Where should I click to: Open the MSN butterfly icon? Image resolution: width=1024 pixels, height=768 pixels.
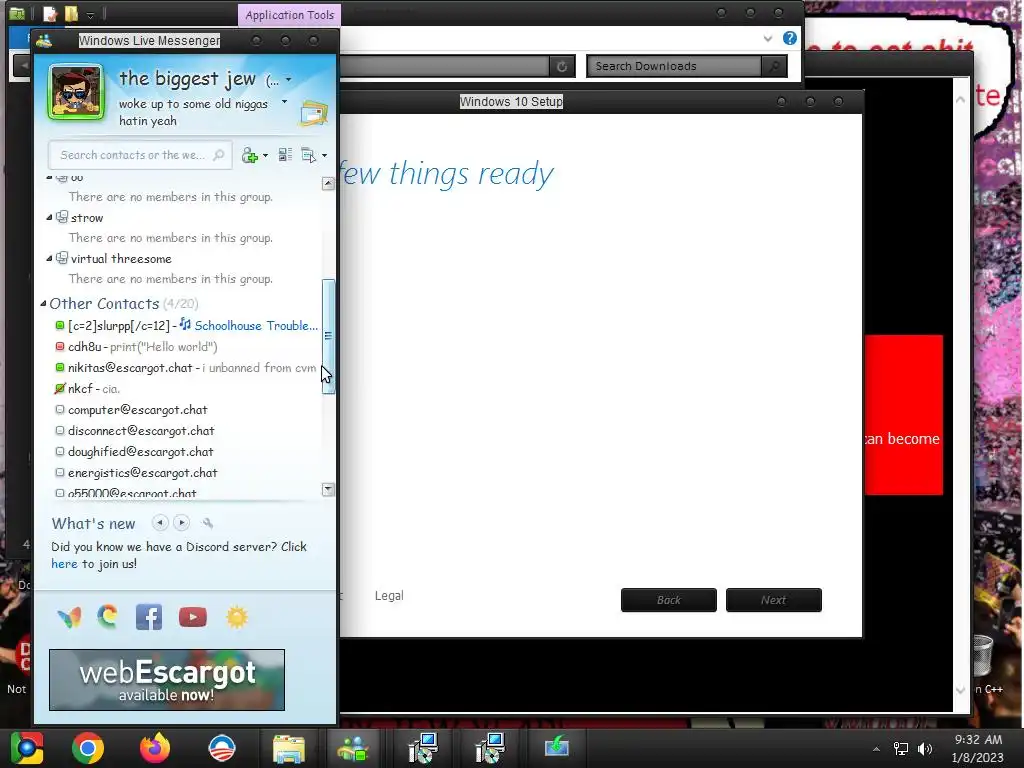point(69,617)
